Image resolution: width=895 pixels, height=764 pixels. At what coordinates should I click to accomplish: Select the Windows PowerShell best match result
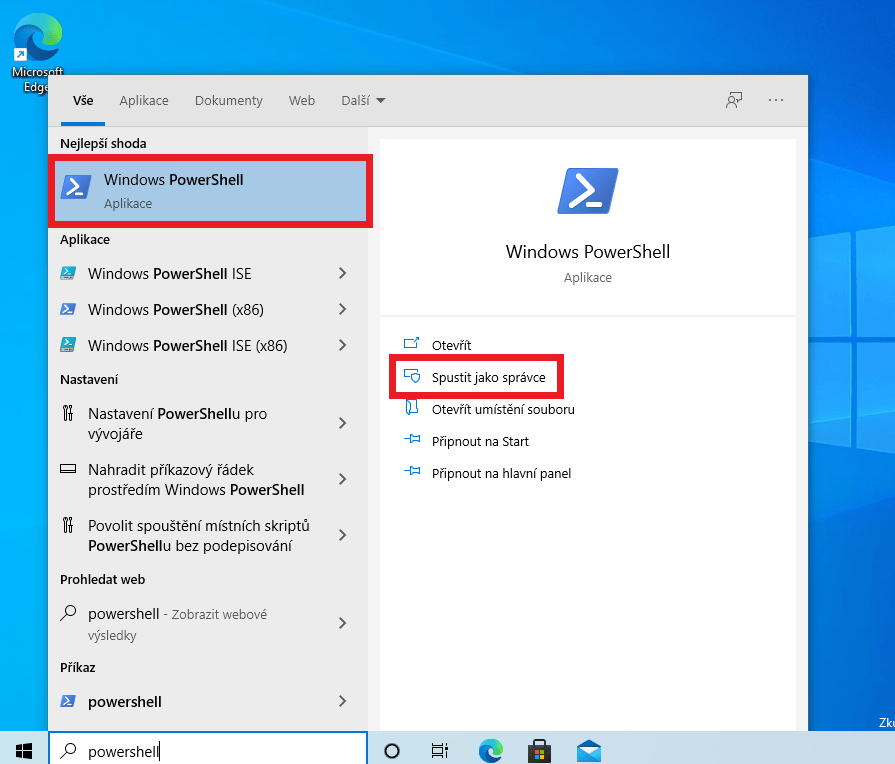(x=212, y=190)
